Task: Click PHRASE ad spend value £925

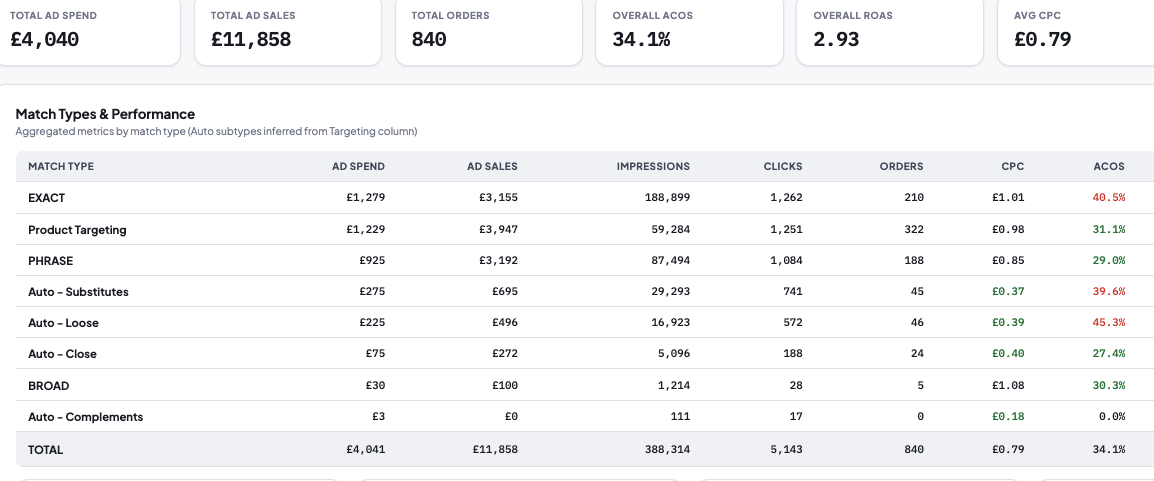Action: coord(372,261)
